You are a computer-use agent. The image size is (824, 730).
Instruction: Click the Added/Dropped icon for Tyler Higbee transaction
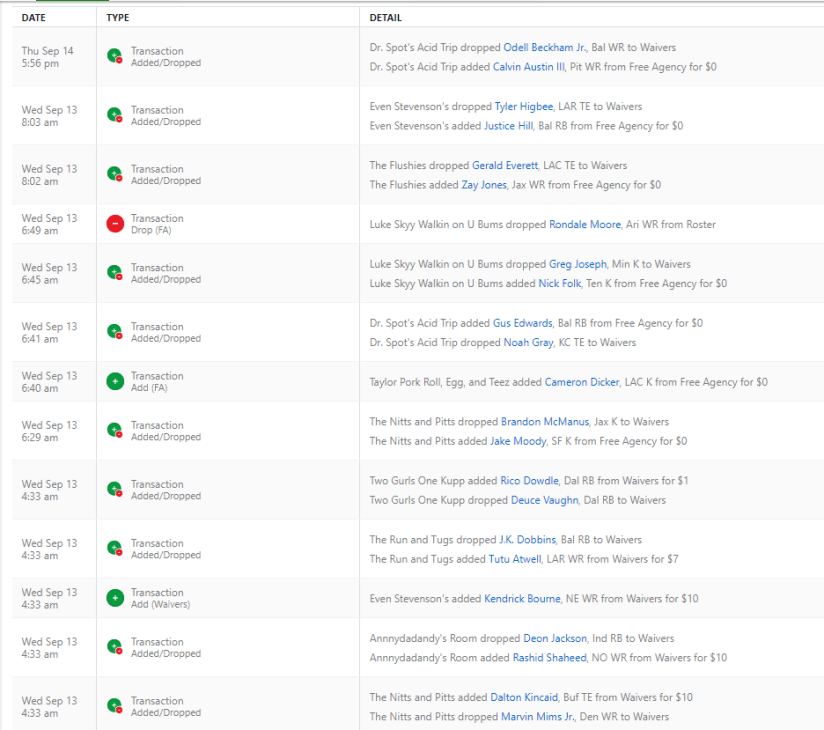click(115, 116)
